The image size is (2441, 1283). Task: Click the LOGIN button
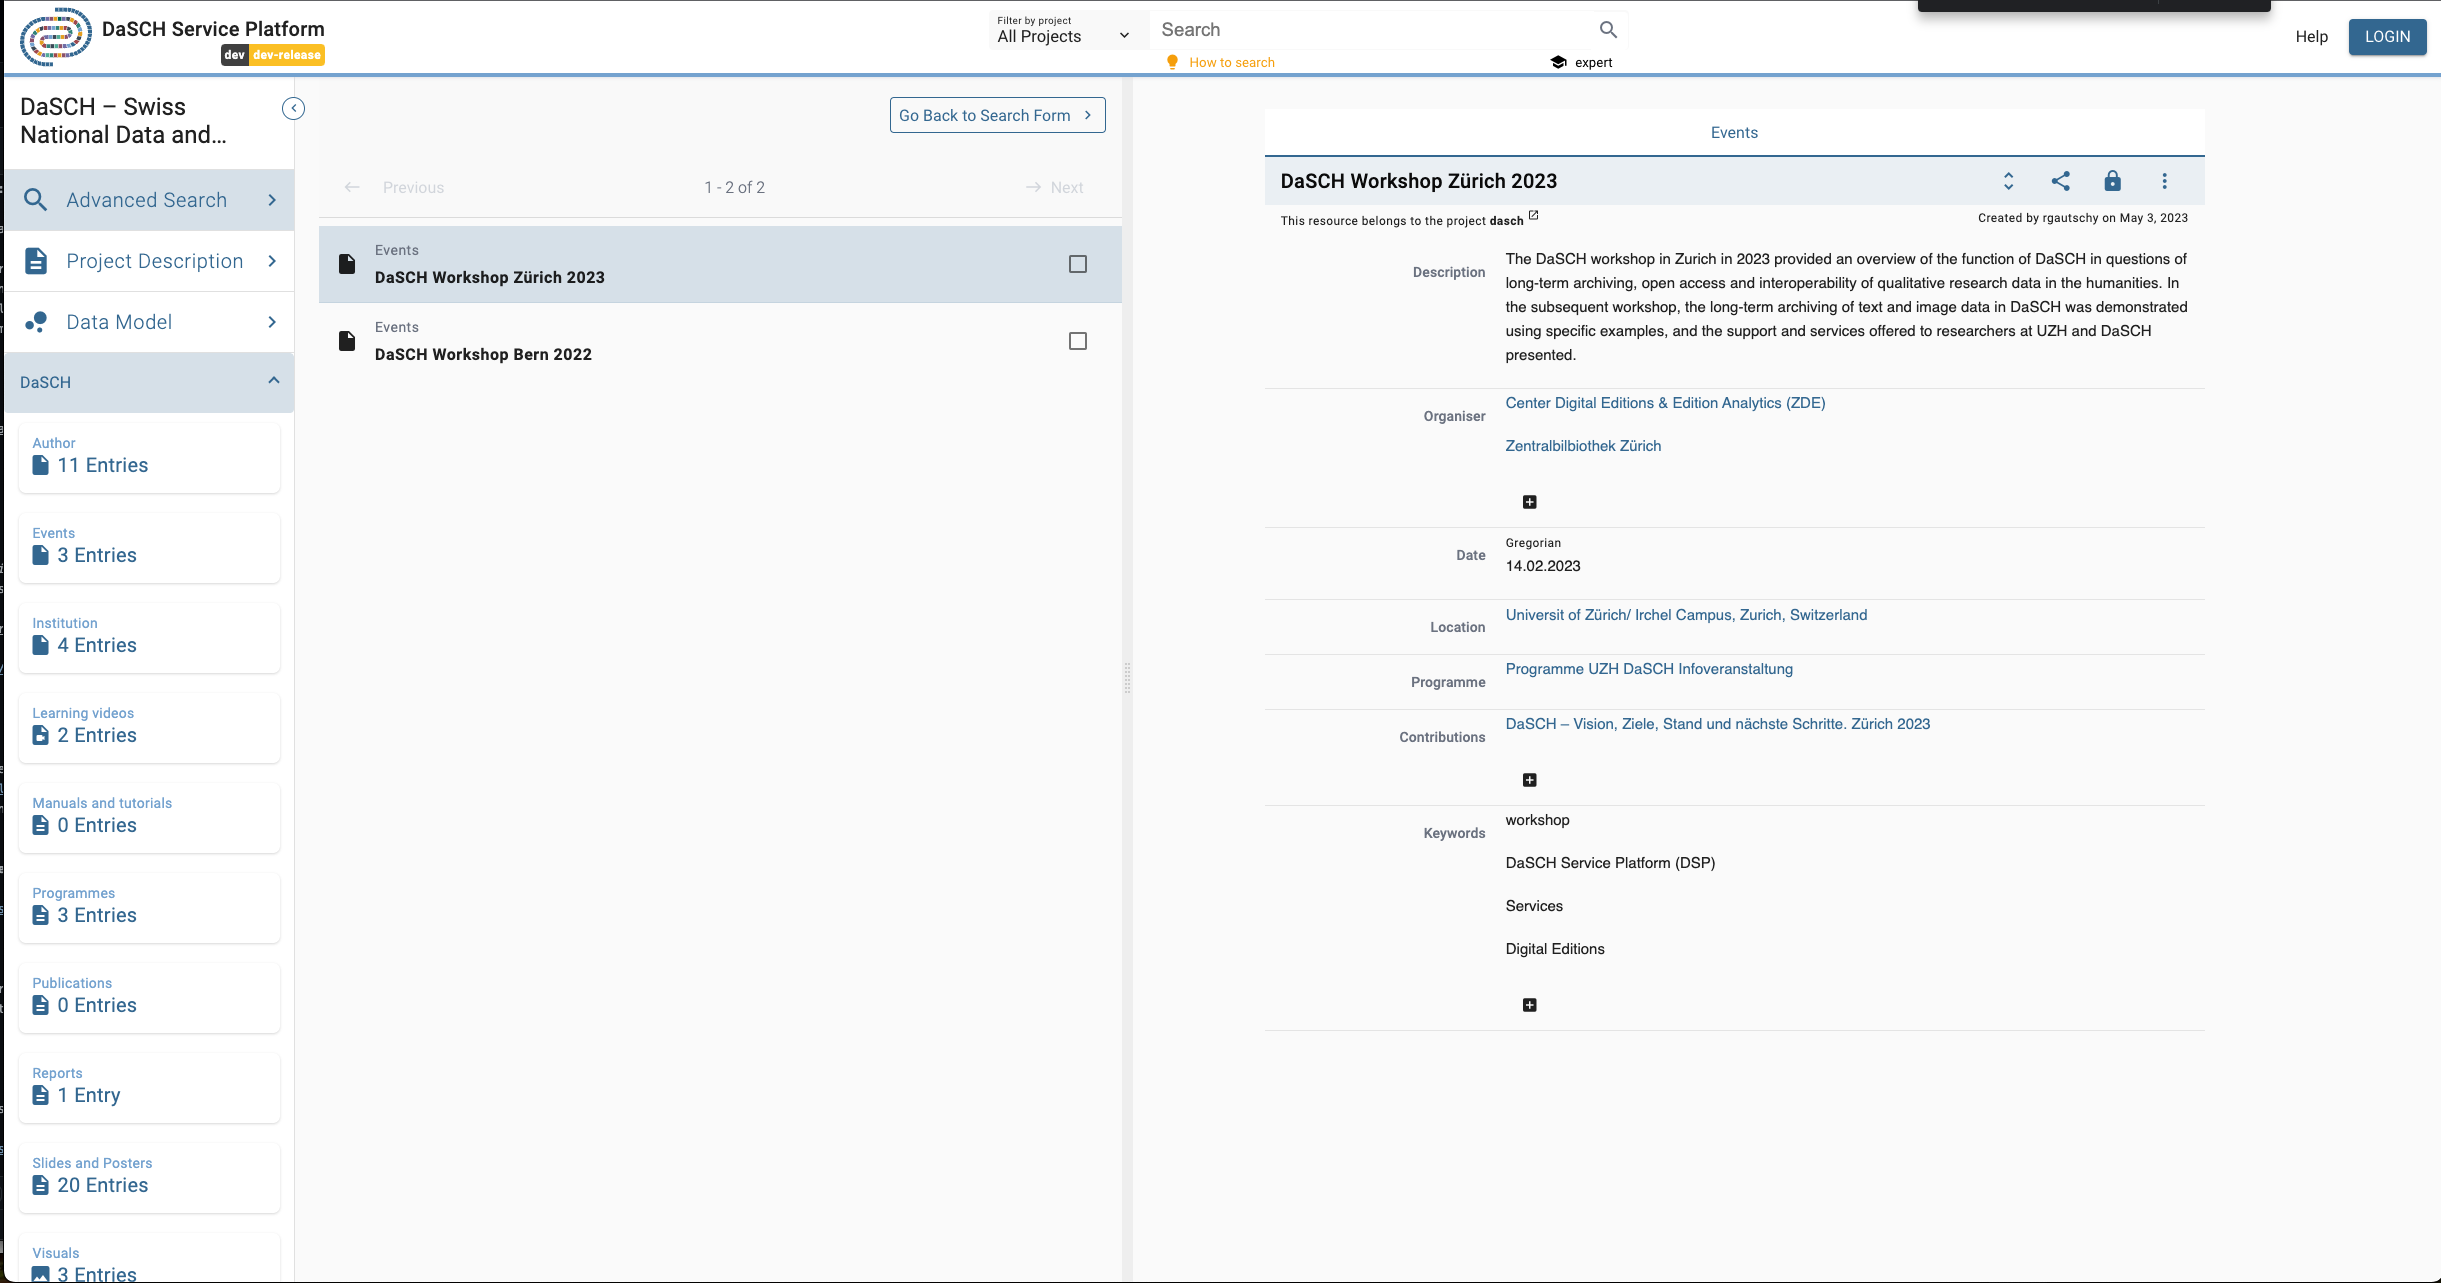pyautogui.click(x=2386, y=37)
